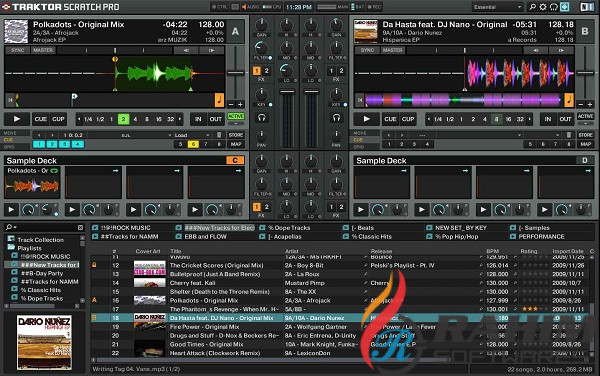Play first sample slot in Deck C
The image size is (600, 376).
click(x=11, y=209)
